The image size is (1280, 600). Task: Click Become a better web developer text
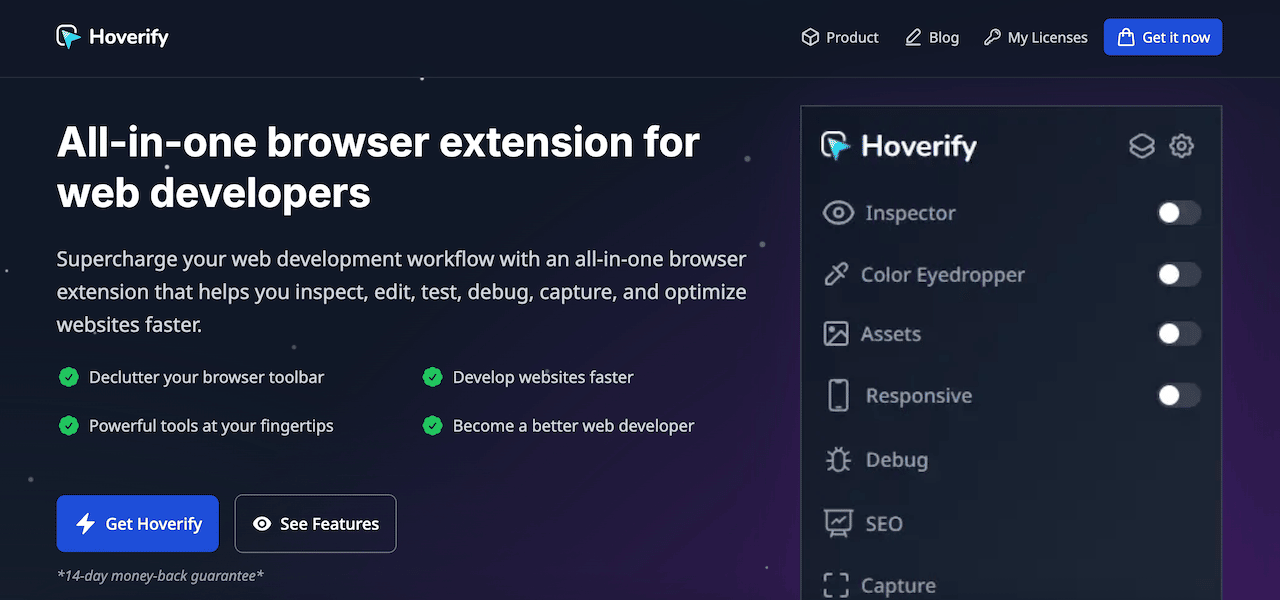573,425
